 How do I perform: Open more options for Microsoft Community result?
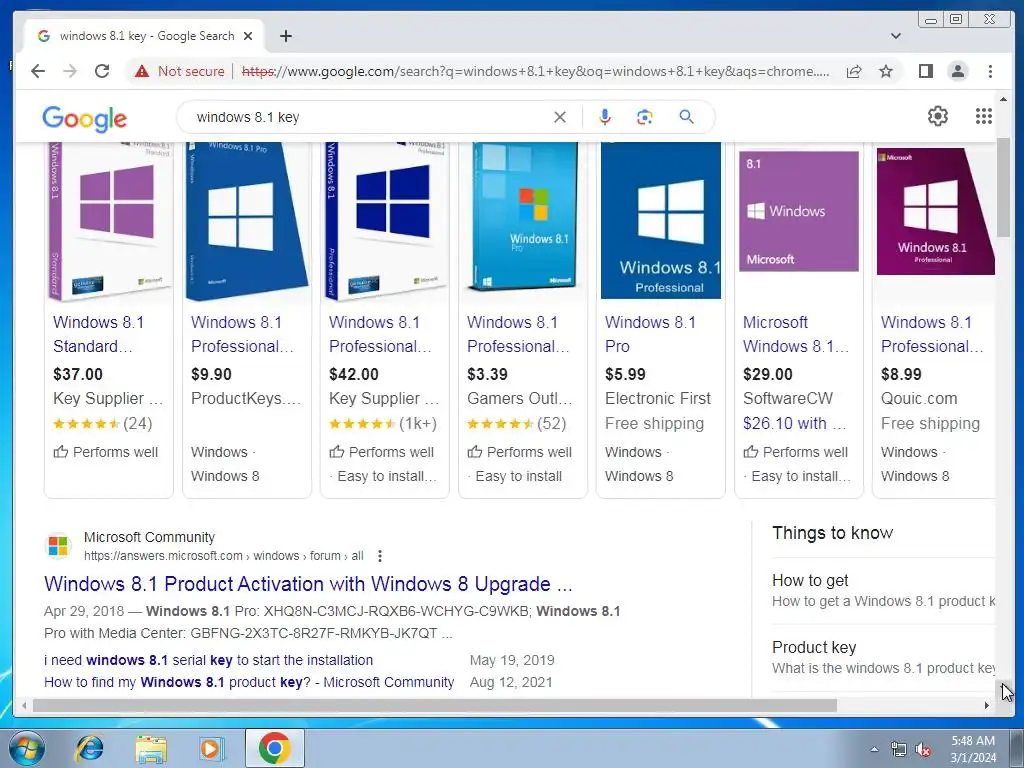(x=379, y=556)
